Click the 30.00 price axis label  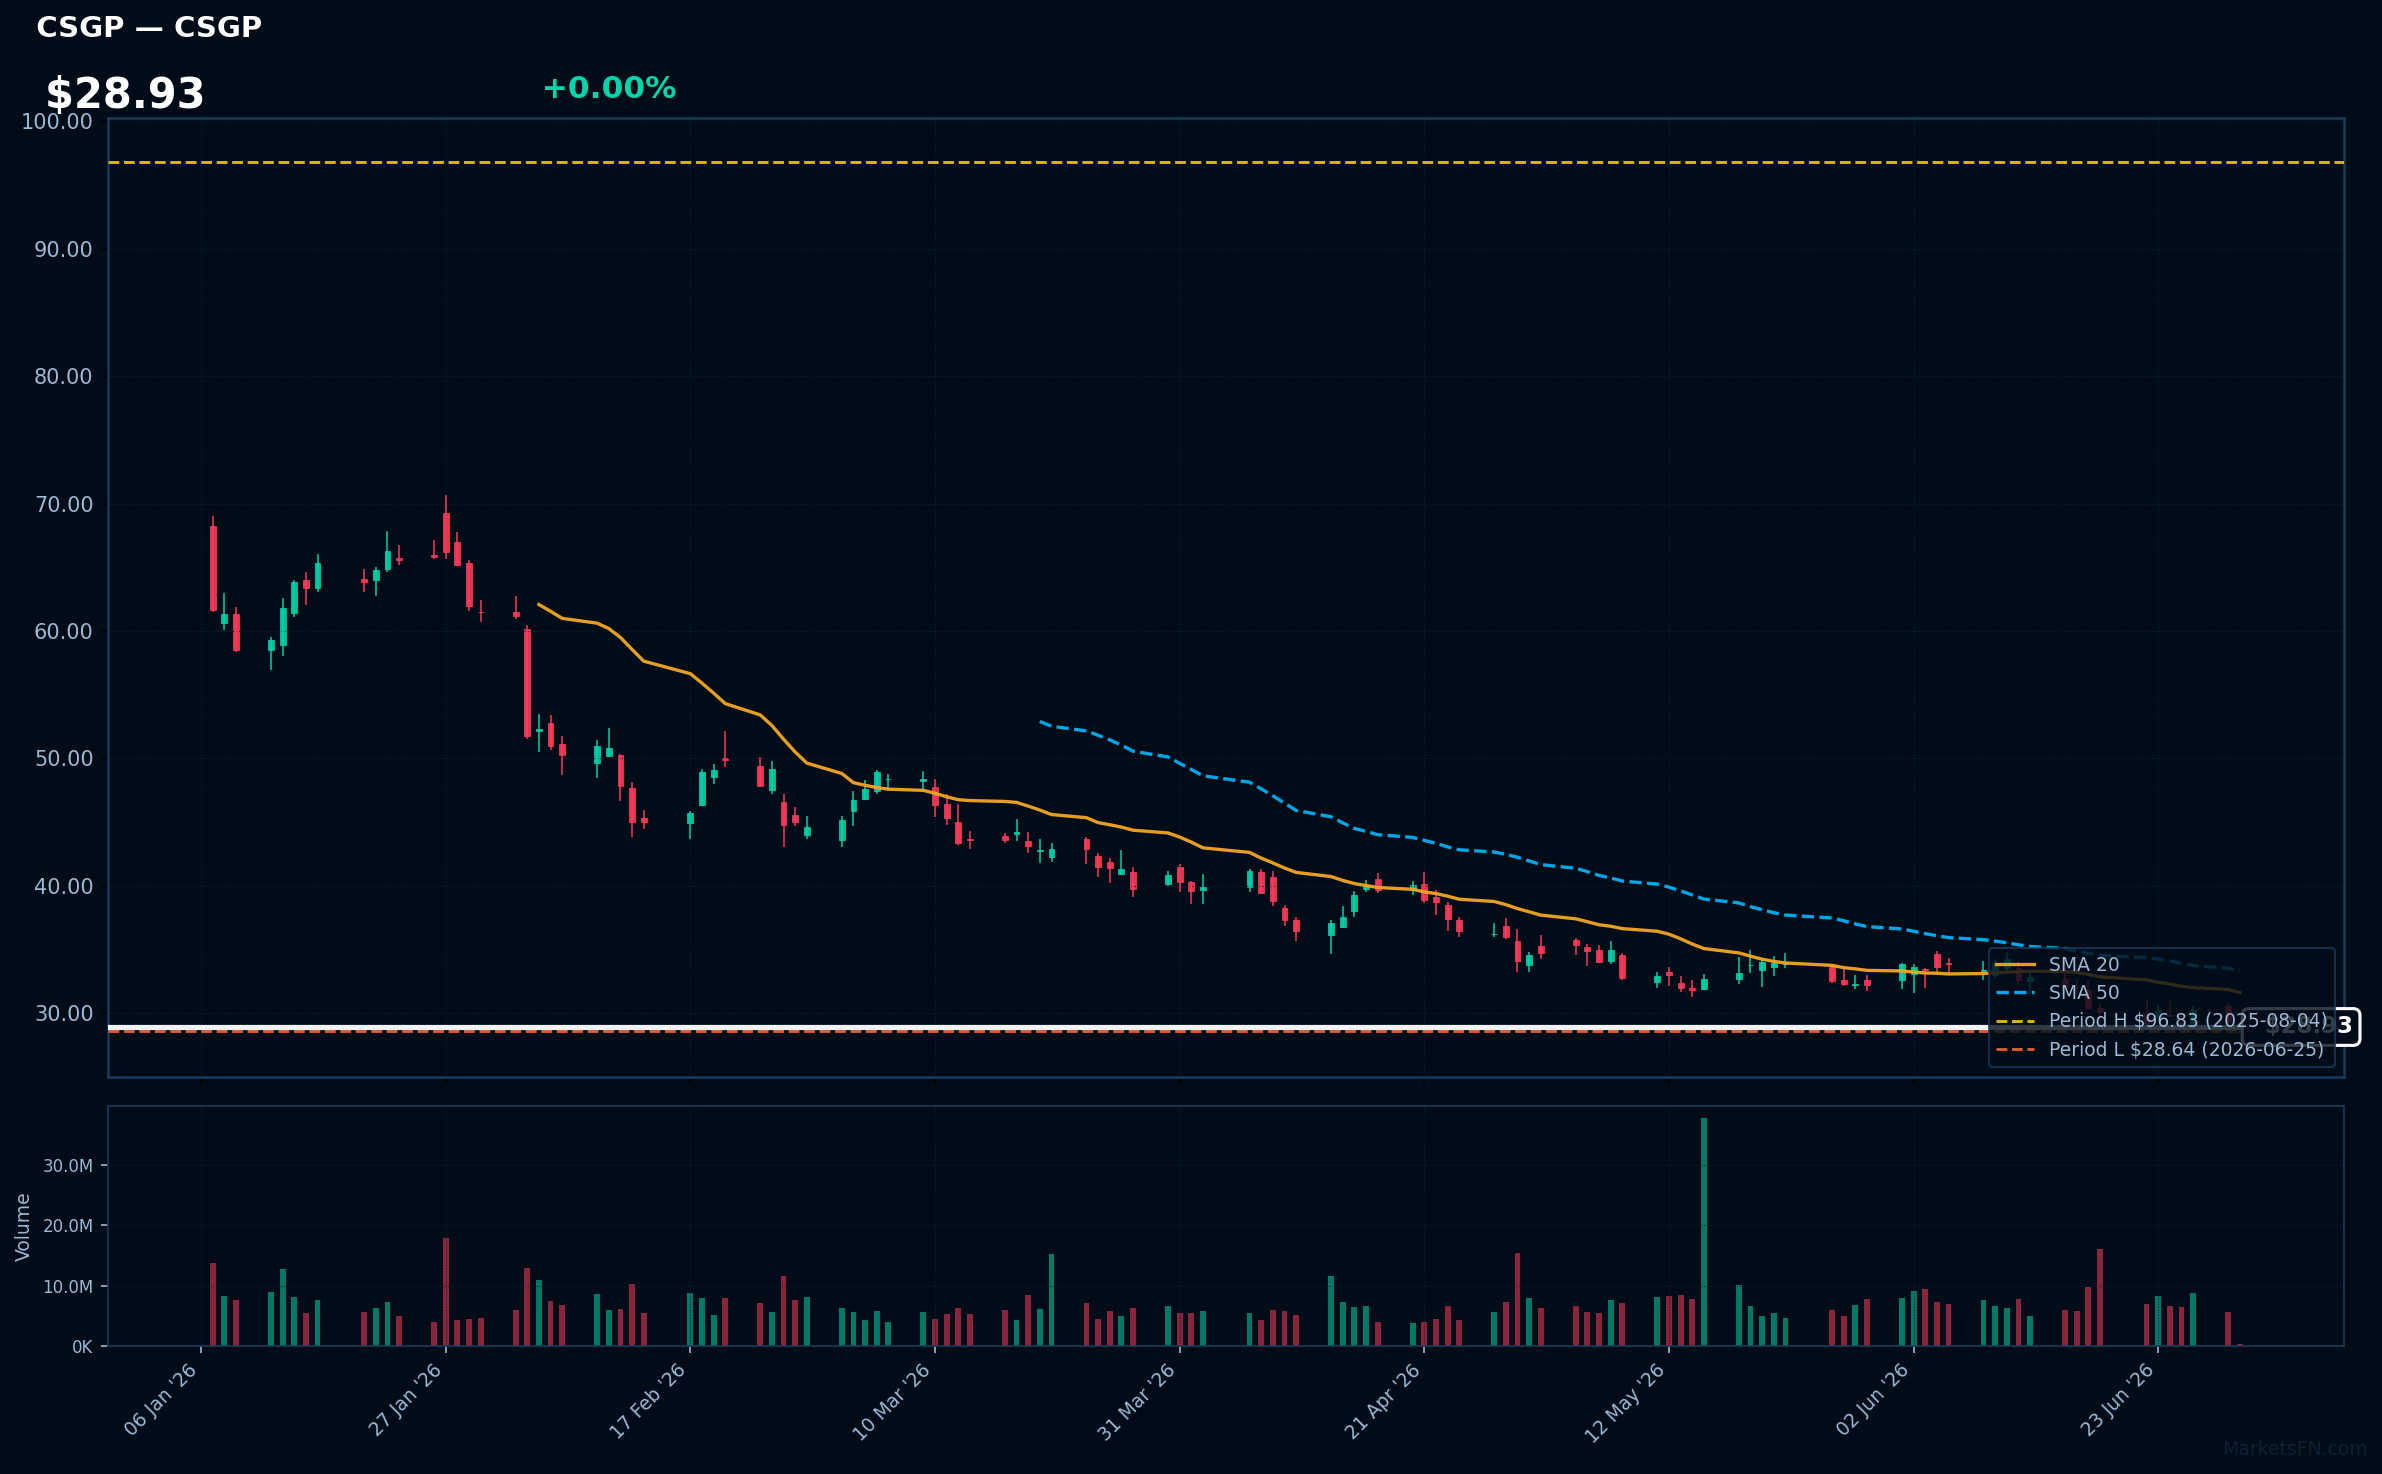pyautogui.click(x=63, y=1013)
